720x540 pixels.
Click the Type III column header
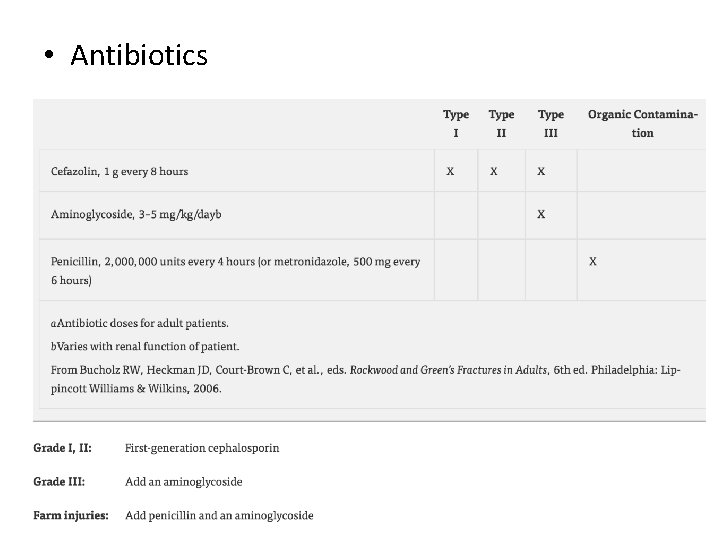tap(550, 123)
